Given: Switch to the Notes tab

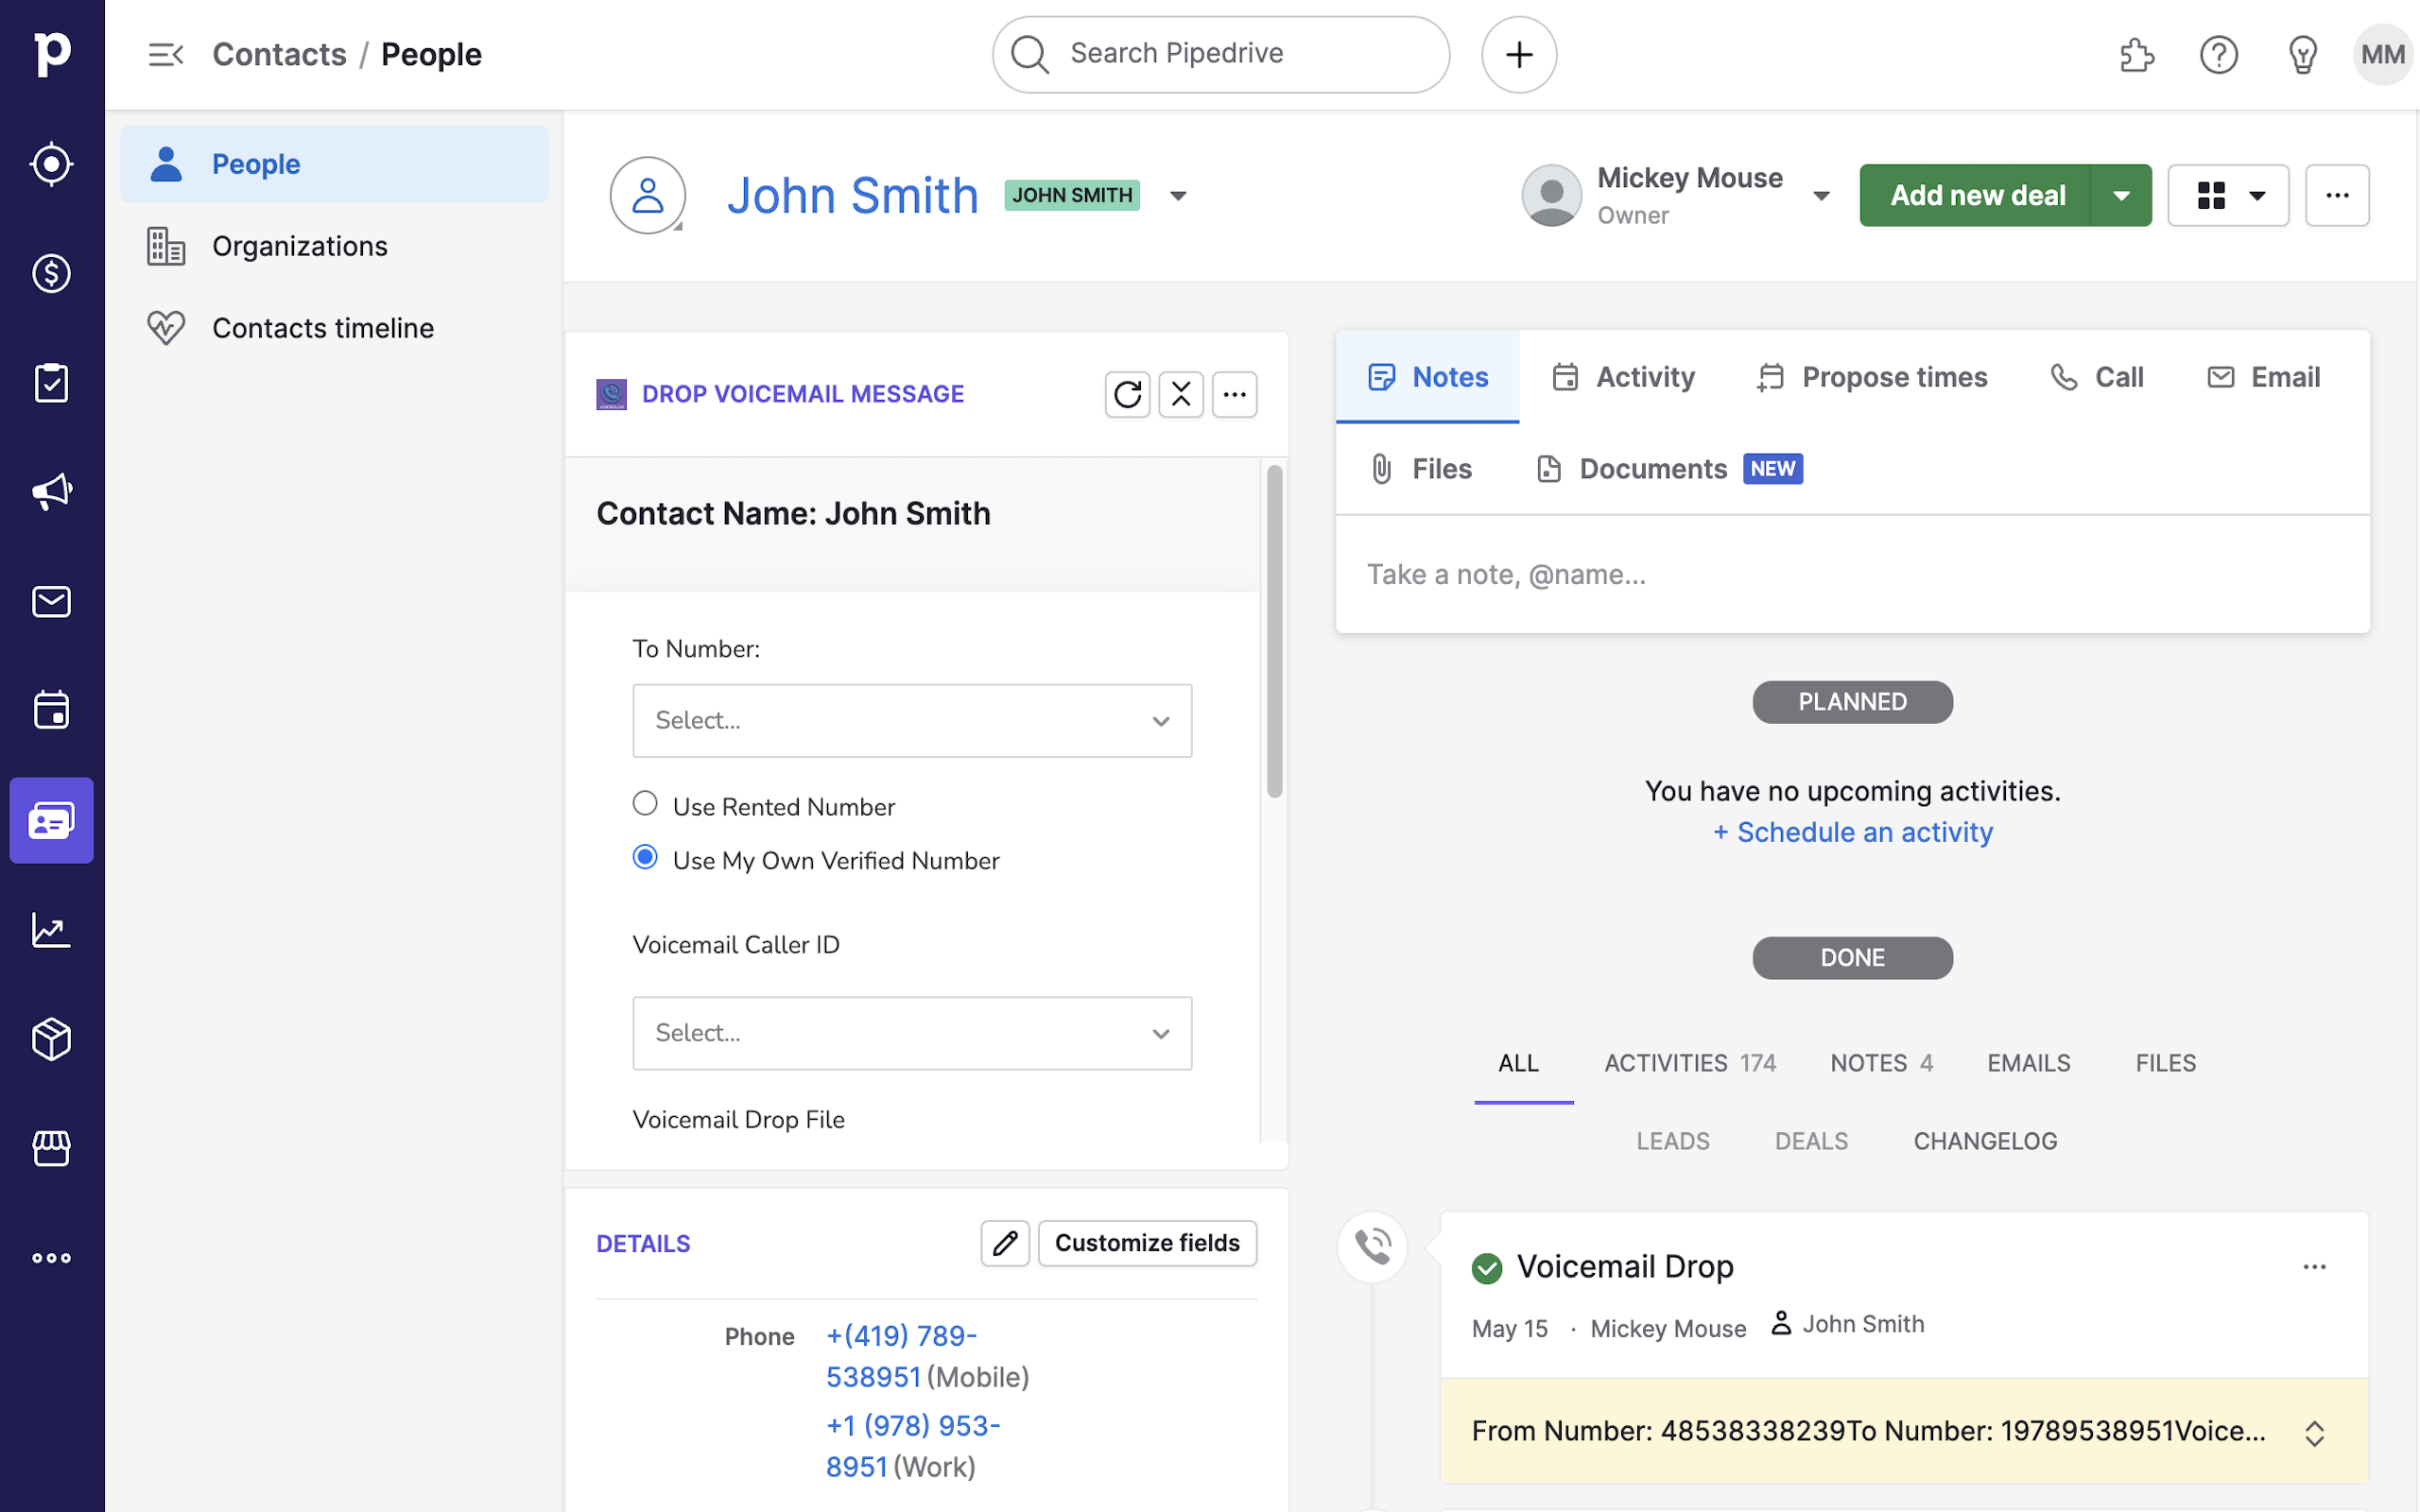Looking at the screenshot, I should (x=1427, y=377).
